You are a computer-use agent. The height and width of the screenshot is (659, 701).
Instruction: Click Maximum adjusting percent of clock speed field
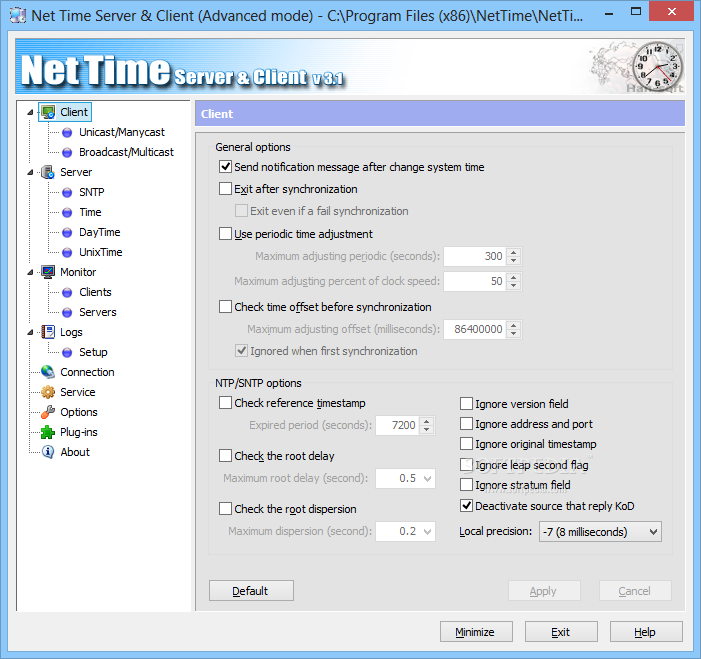(476, 281)
